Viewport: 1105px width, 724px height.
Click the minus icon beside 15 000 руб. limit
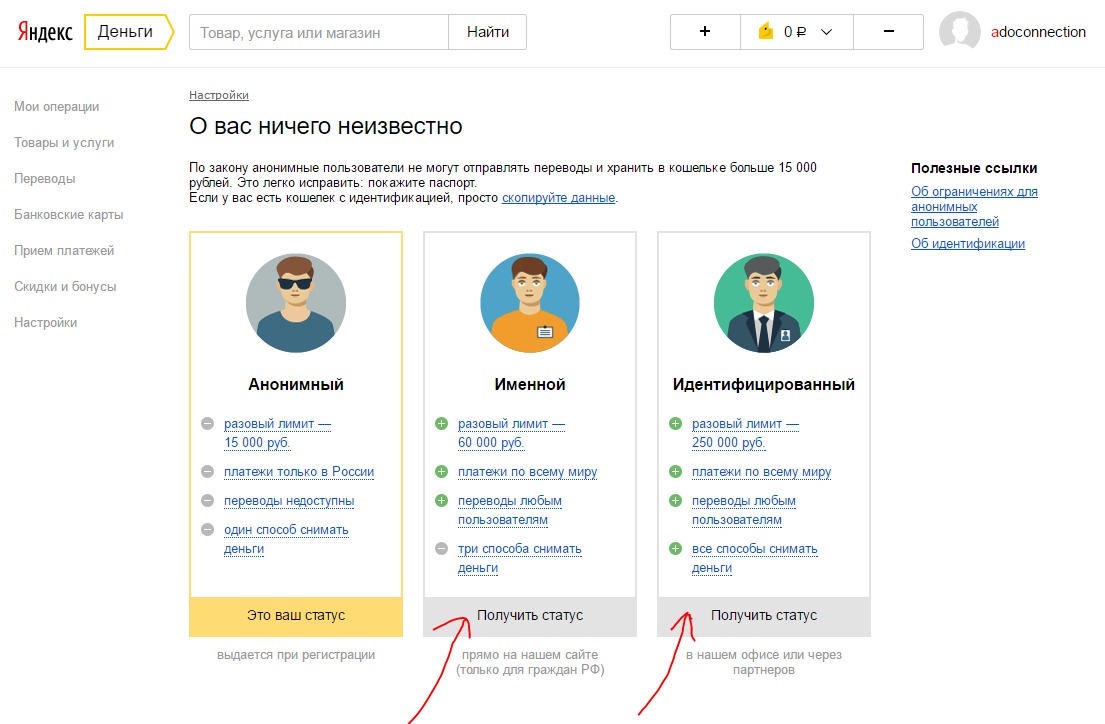pos(207,424)
